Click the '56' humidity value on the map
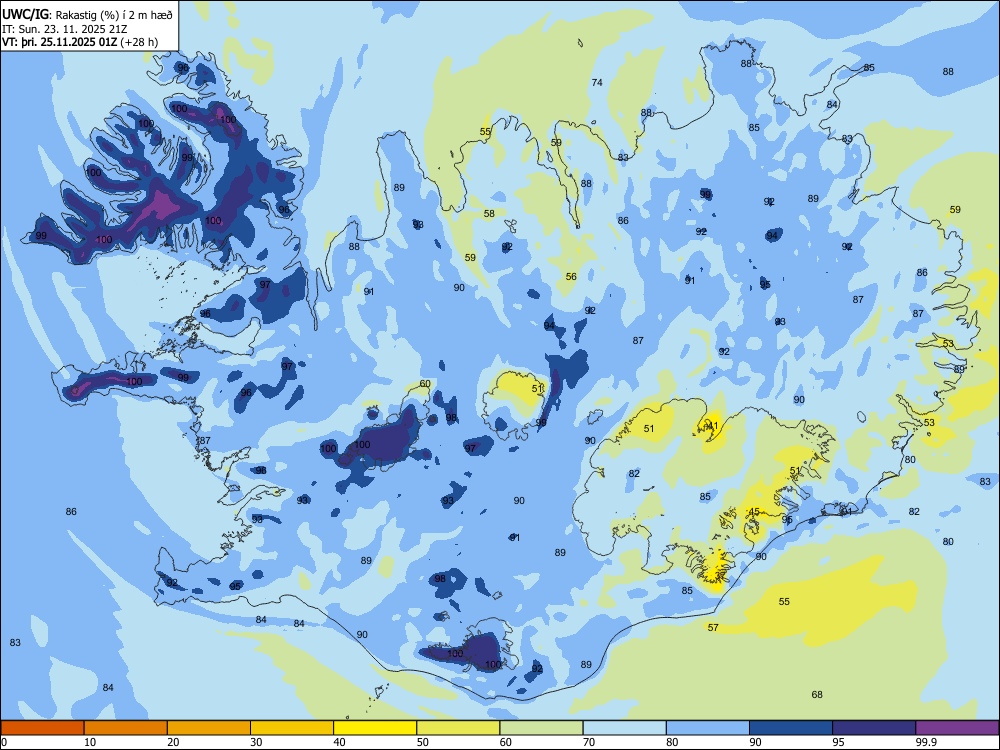Viewport: 1000px width, 750px height. coord(571,277)
